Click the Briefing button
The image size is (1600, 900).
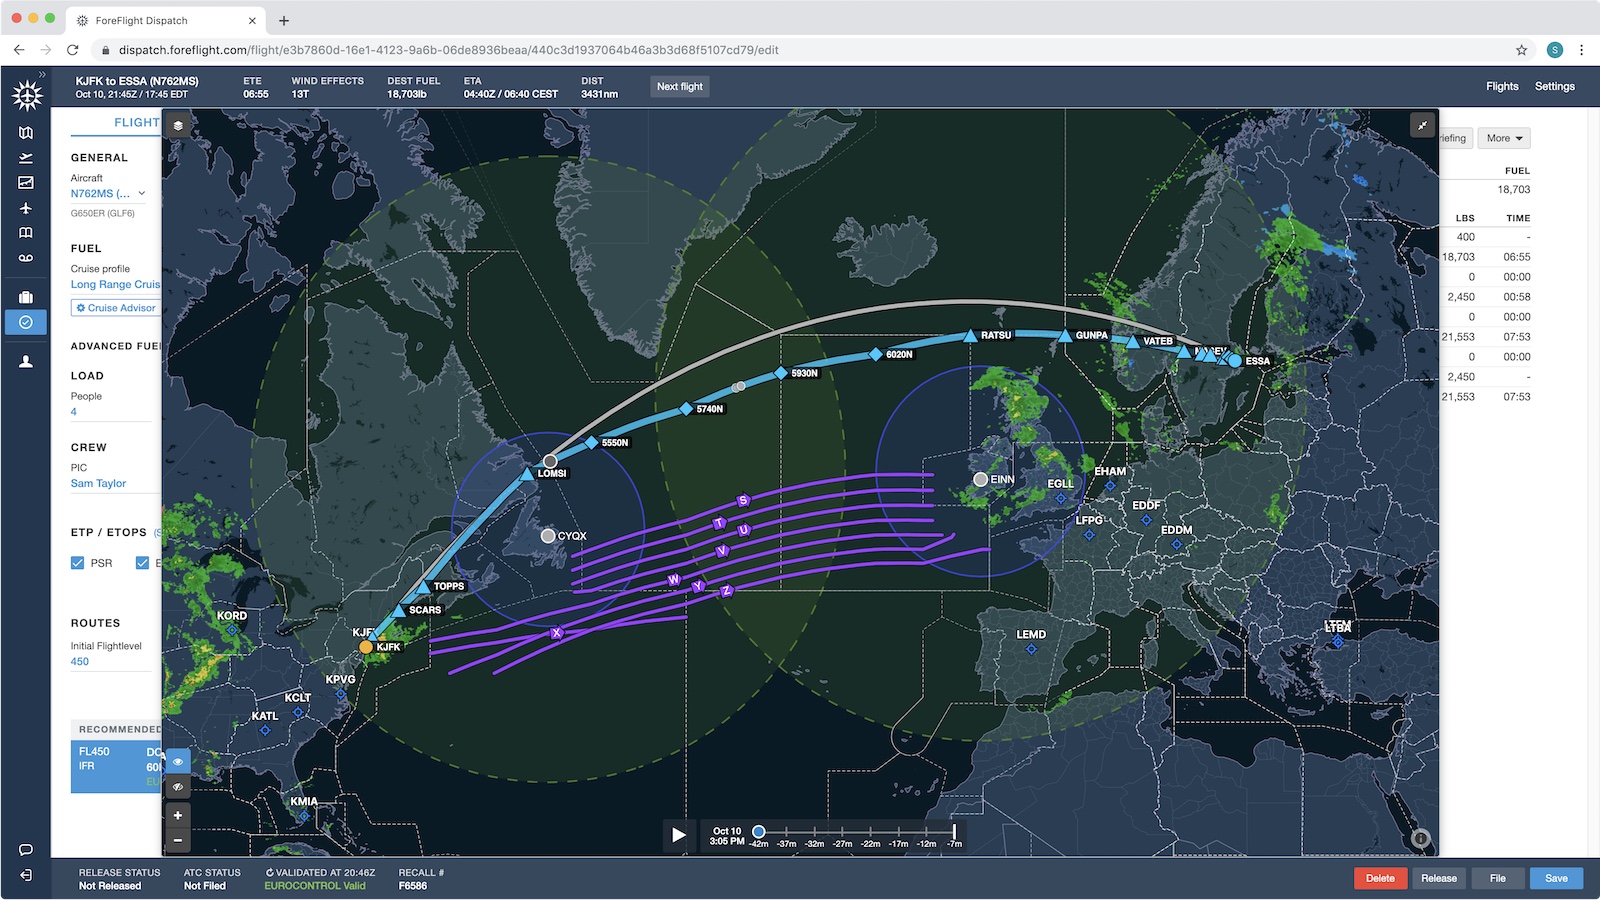point(1455,138)
